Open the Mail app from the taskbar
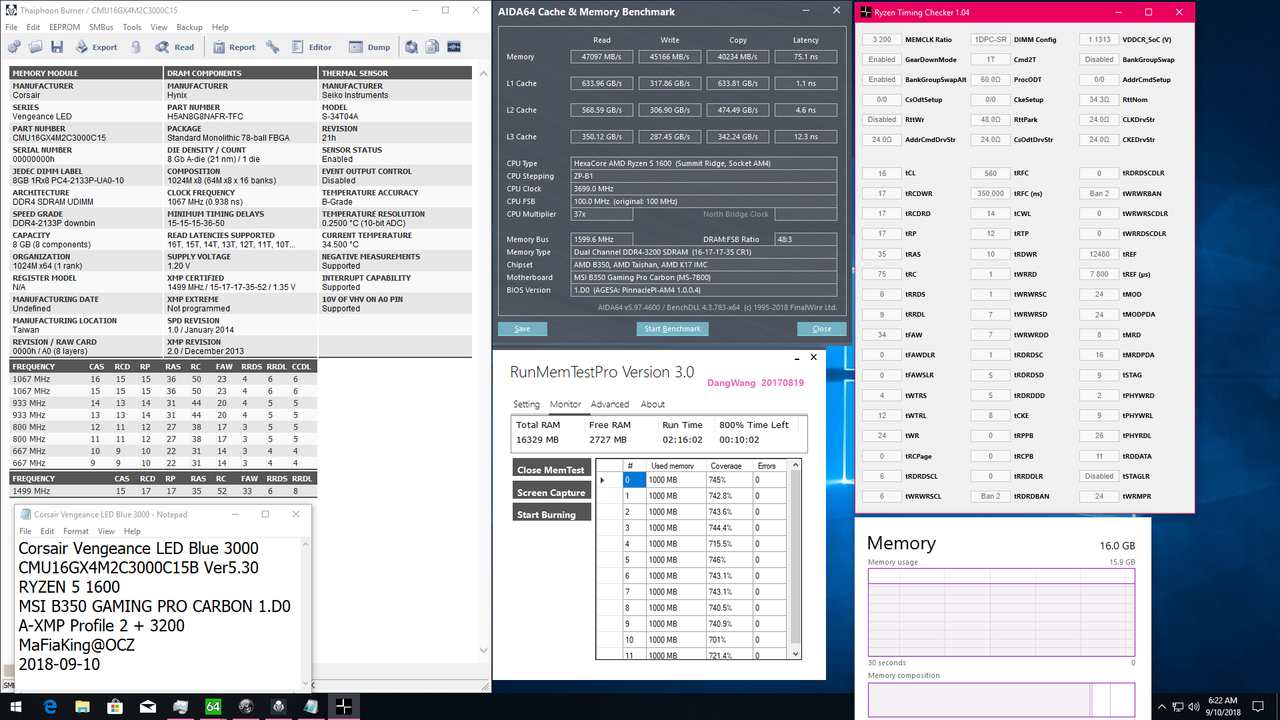 click(x=147, y=706)
